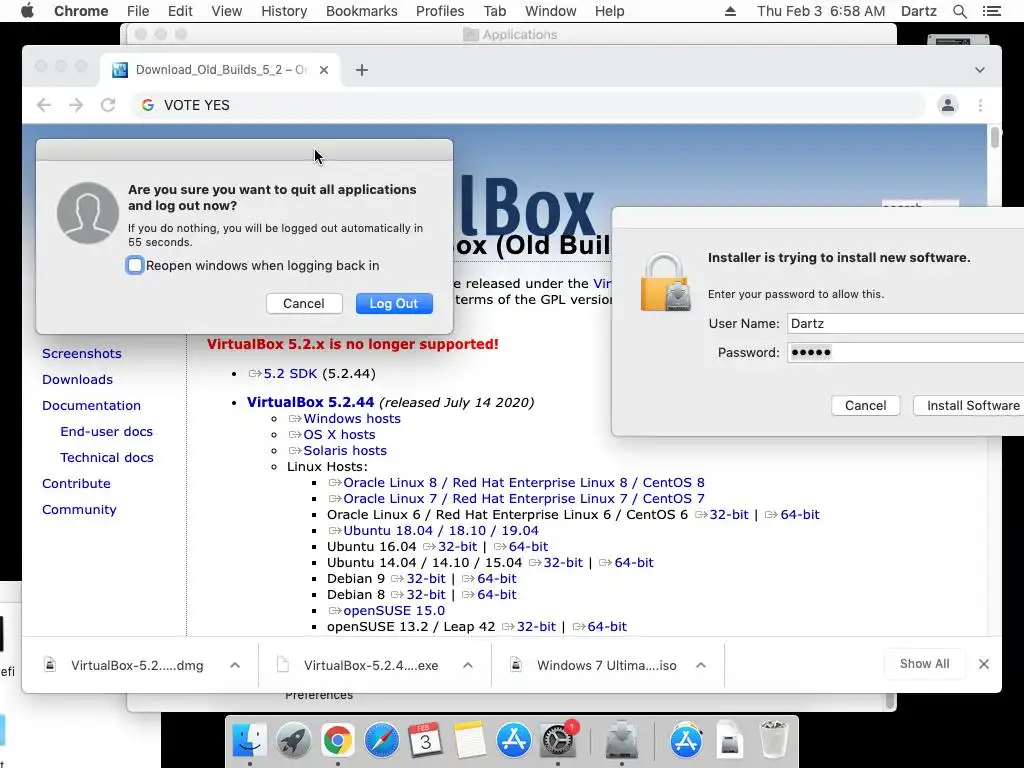Open Debian 9 64-bit link
The height and width of the screenshot is (768, 1024).
tap(496, 579)
